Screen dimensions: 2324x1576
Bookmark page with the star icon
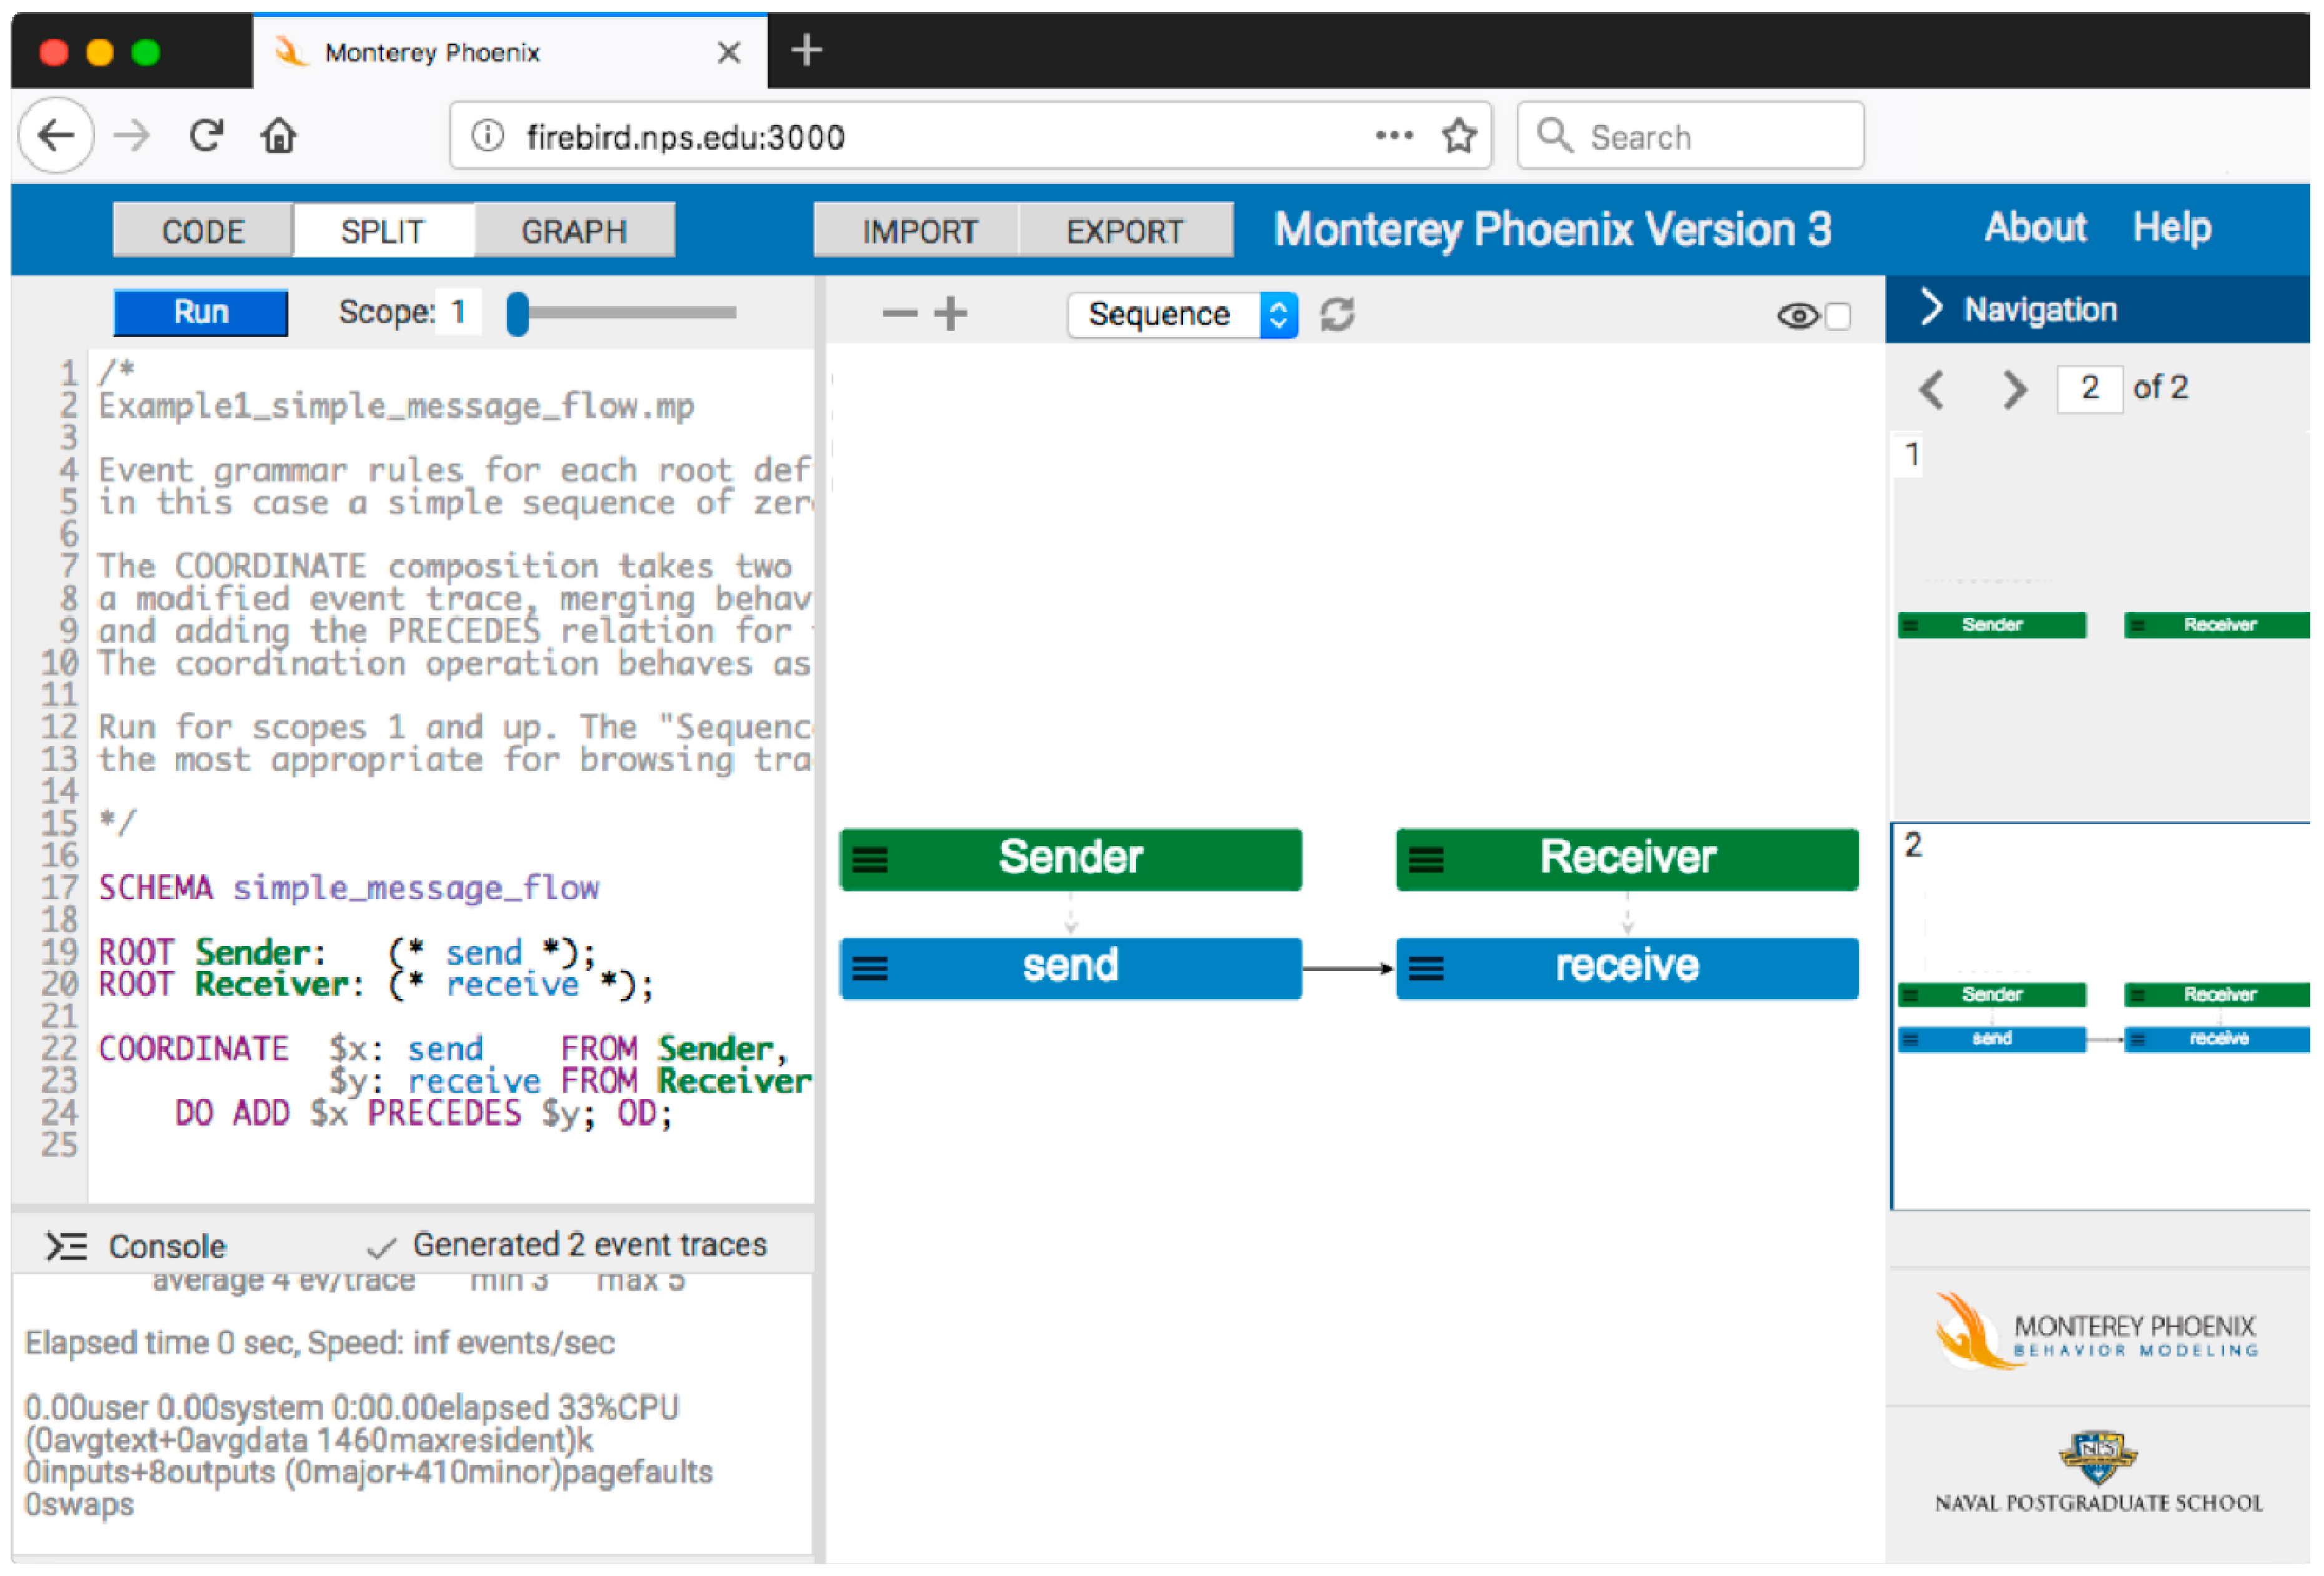1459,135
